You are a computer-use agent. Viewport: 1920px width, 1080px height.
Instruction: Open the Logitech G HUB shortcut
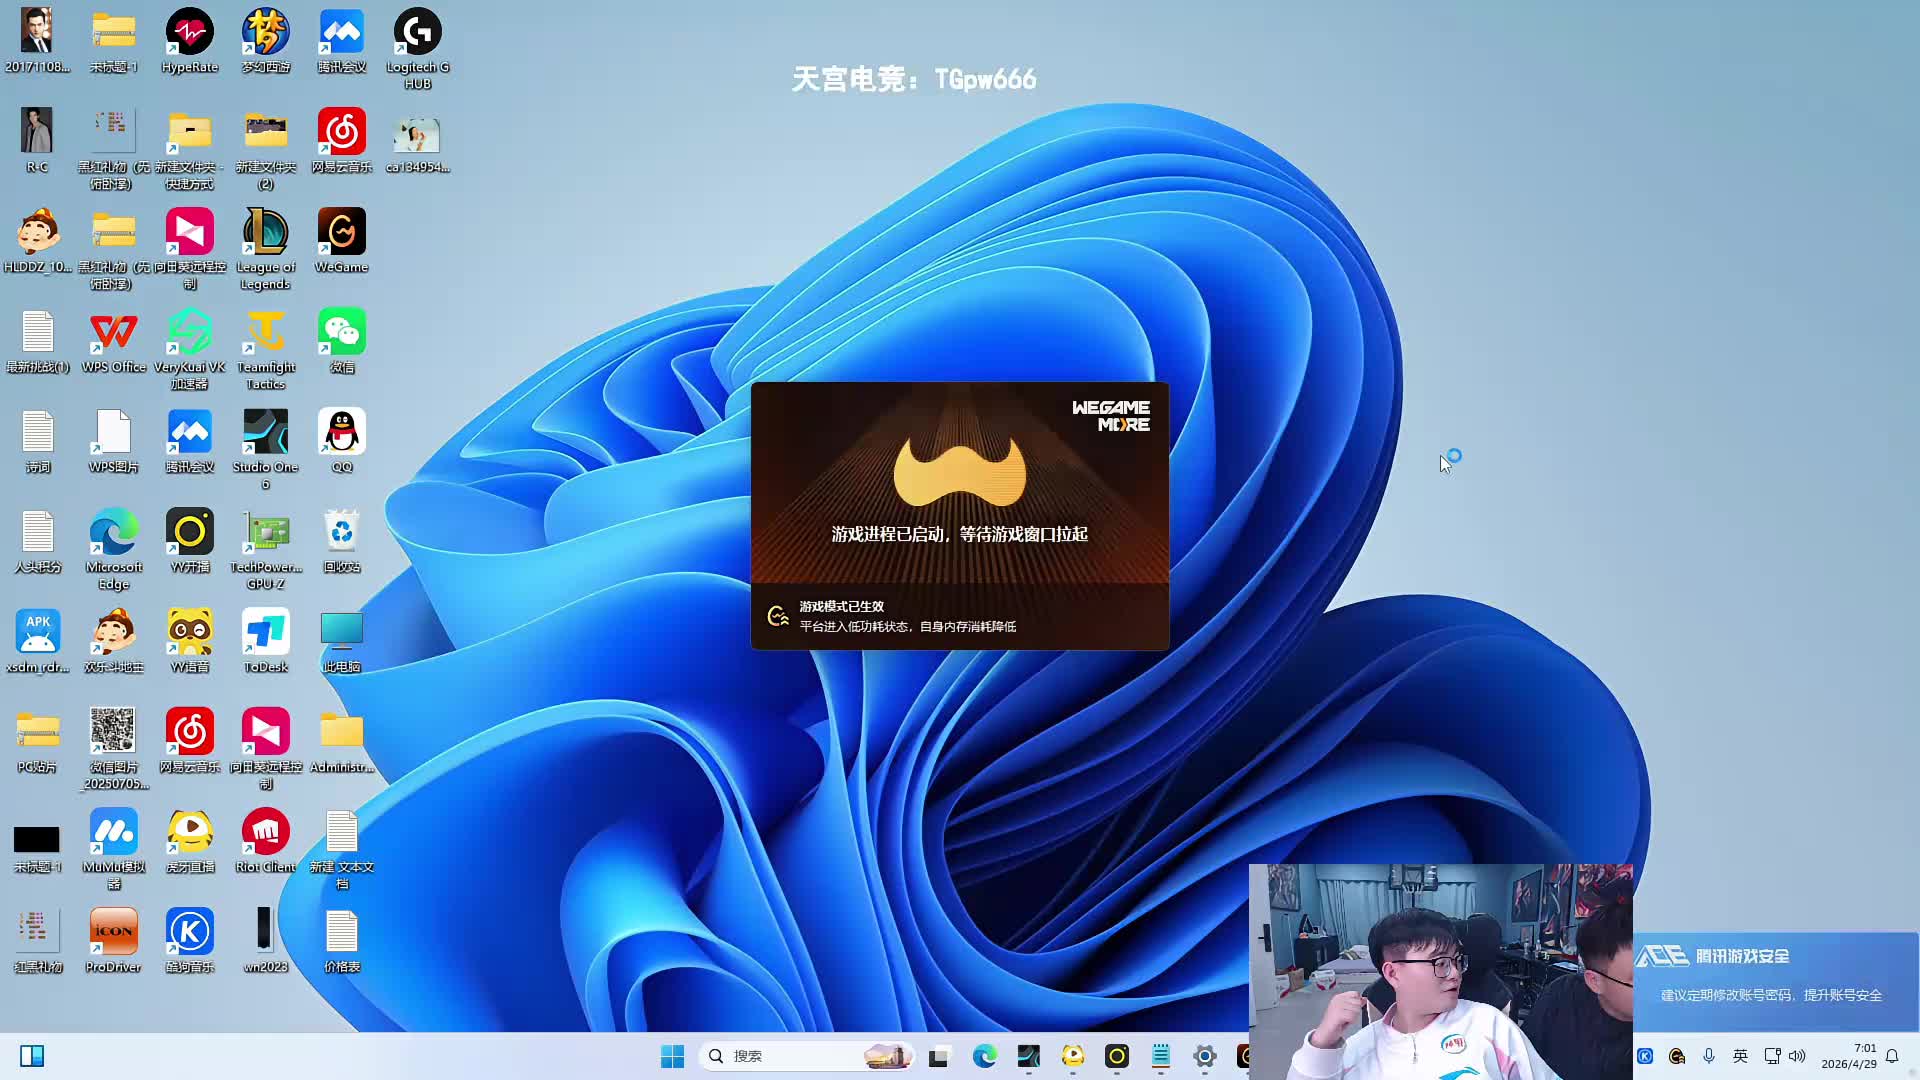click(417, 33)
